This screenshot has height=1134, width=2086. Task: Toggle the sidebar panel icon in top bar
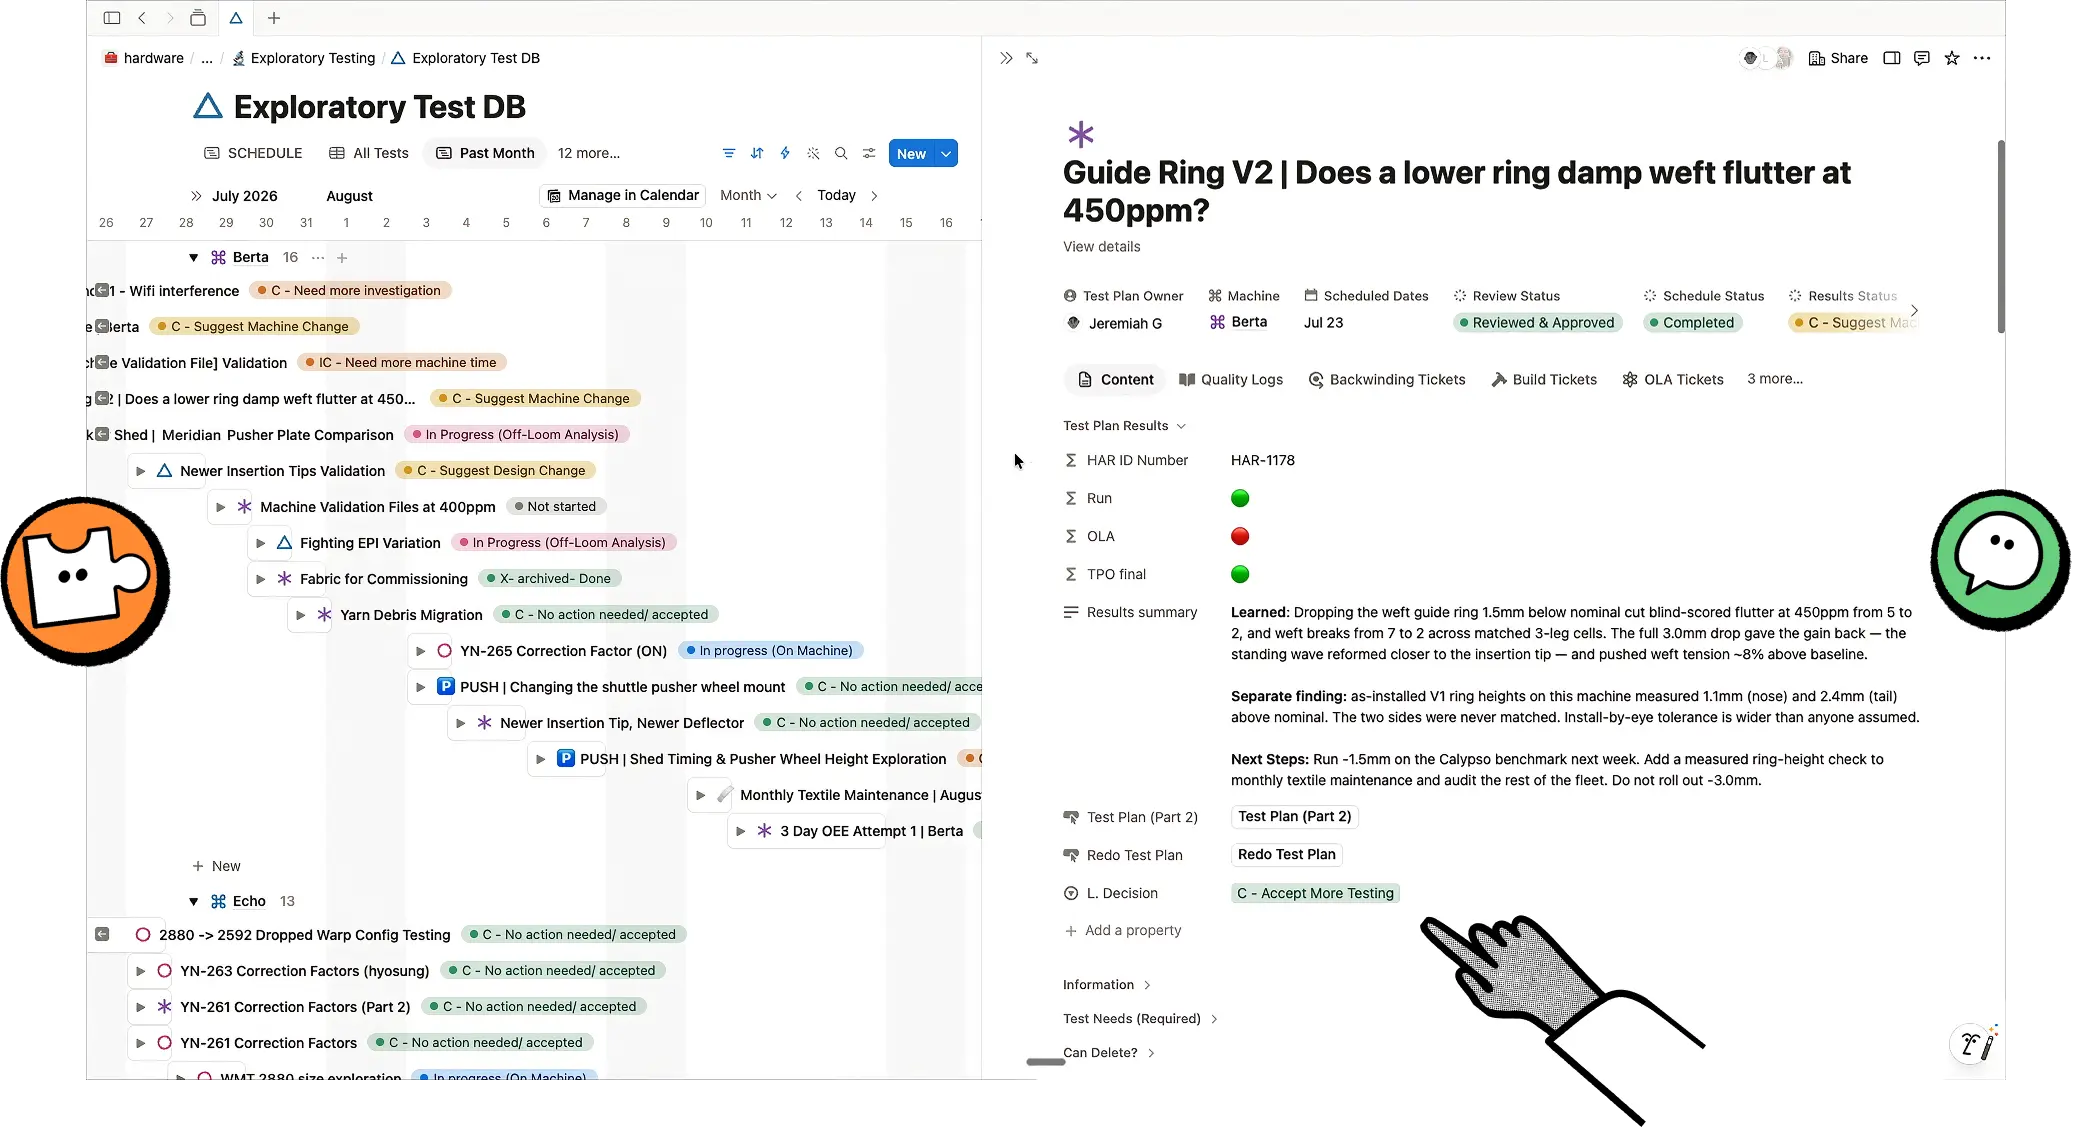pyautogui.click(x=112, y=18)
